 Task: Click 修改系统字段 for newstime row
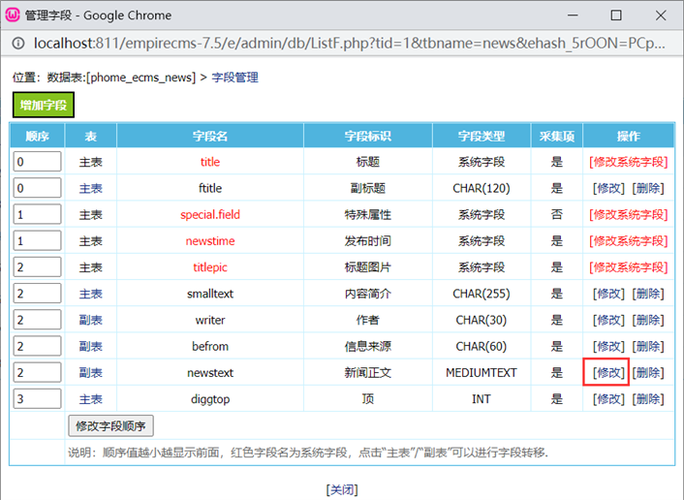coord(628,241)
